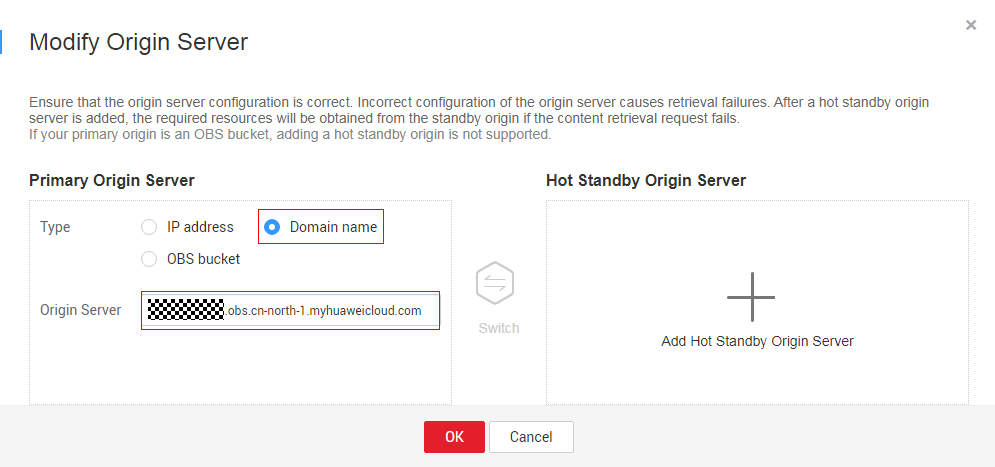995x467 pixels.
Task: Close the Modify Origin Server dialog
Action: point(971,25)
